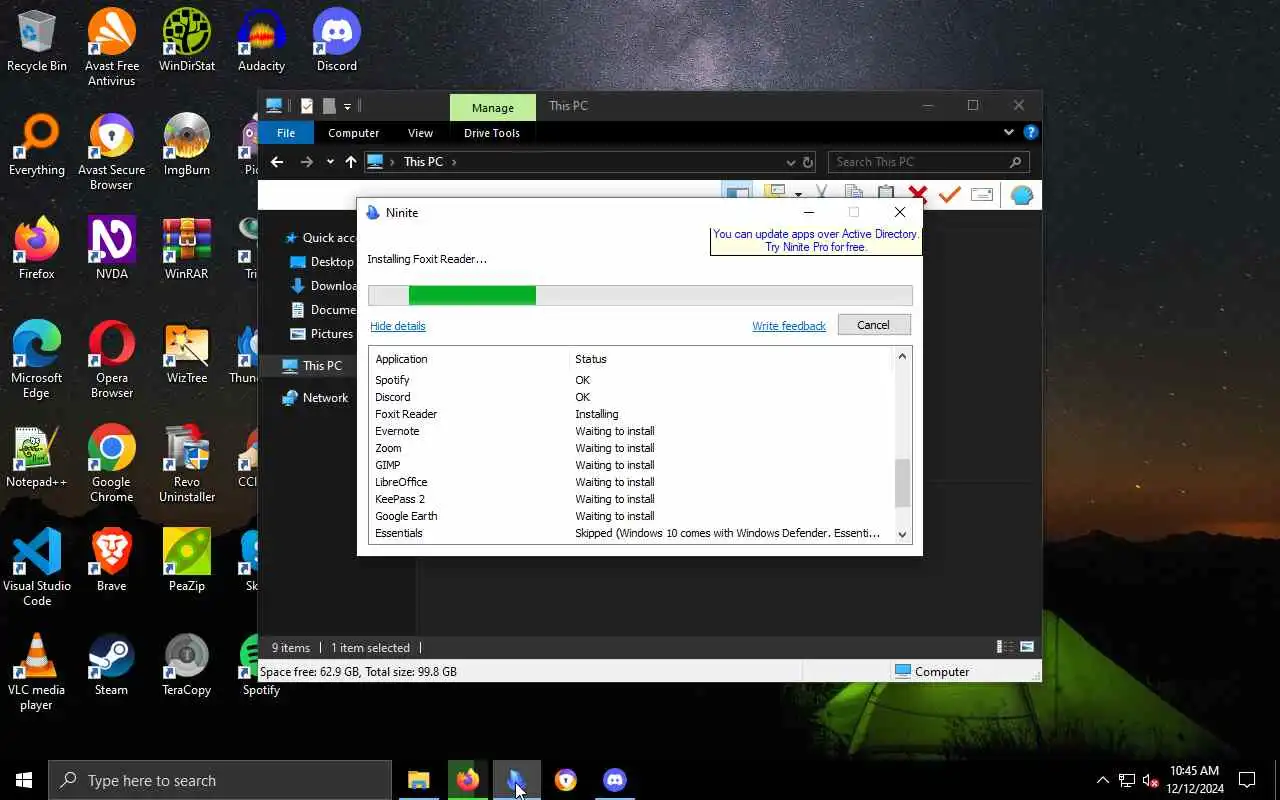
Task: Open WinDirStat desktop shortcut
Action: click(x=187, y=41)
